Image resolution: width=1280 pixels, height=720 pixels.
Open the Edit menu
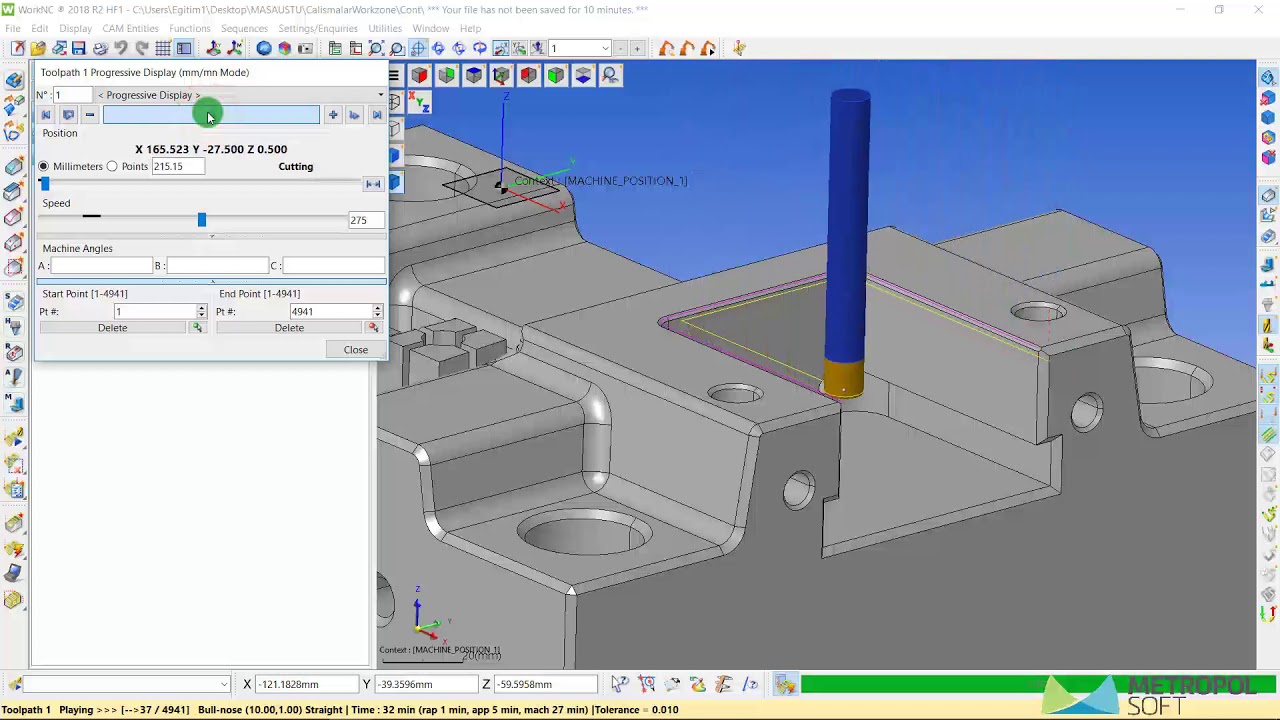pyautogui.click(x=40, y=28)
